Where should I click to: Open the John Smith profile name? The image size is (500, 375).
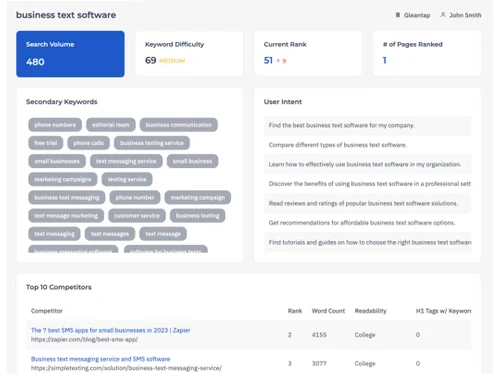pyautogui.click(x=465, y=15)
